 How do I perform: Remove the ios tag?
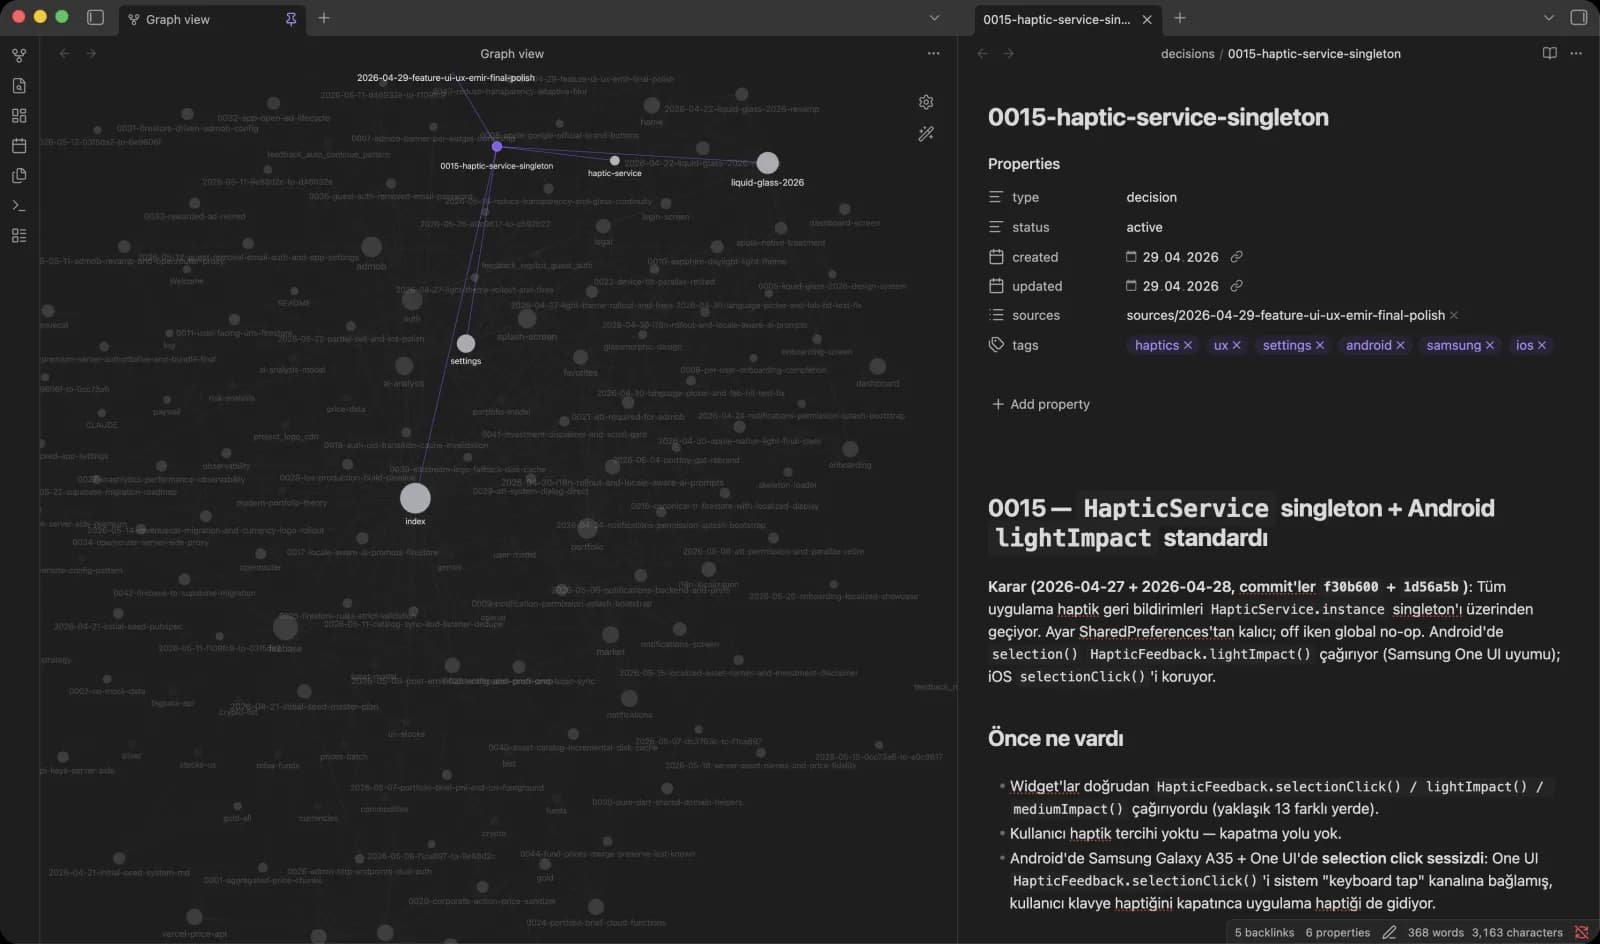[x=1542, y=345]
